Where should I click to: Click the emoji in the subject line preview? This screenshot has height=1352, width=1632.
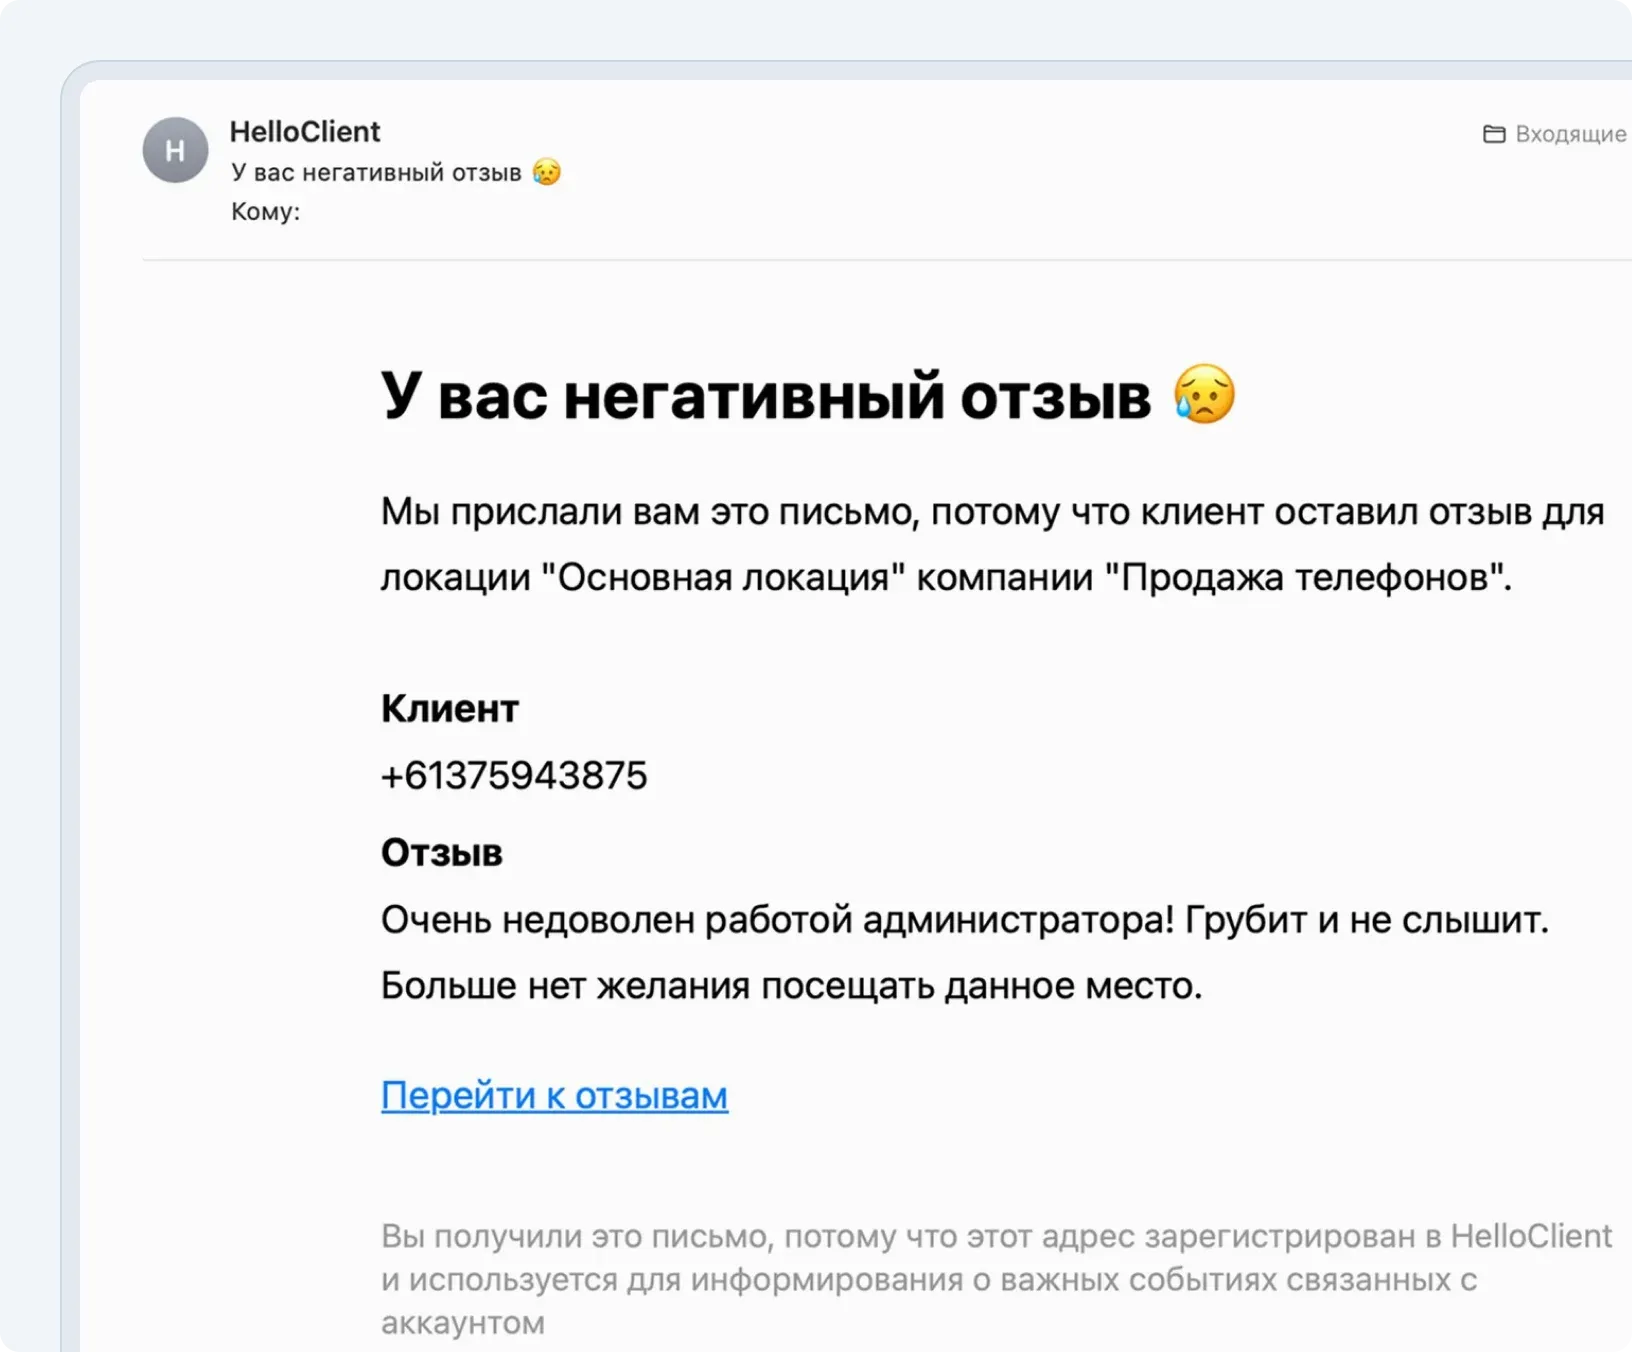coord(546,171)
